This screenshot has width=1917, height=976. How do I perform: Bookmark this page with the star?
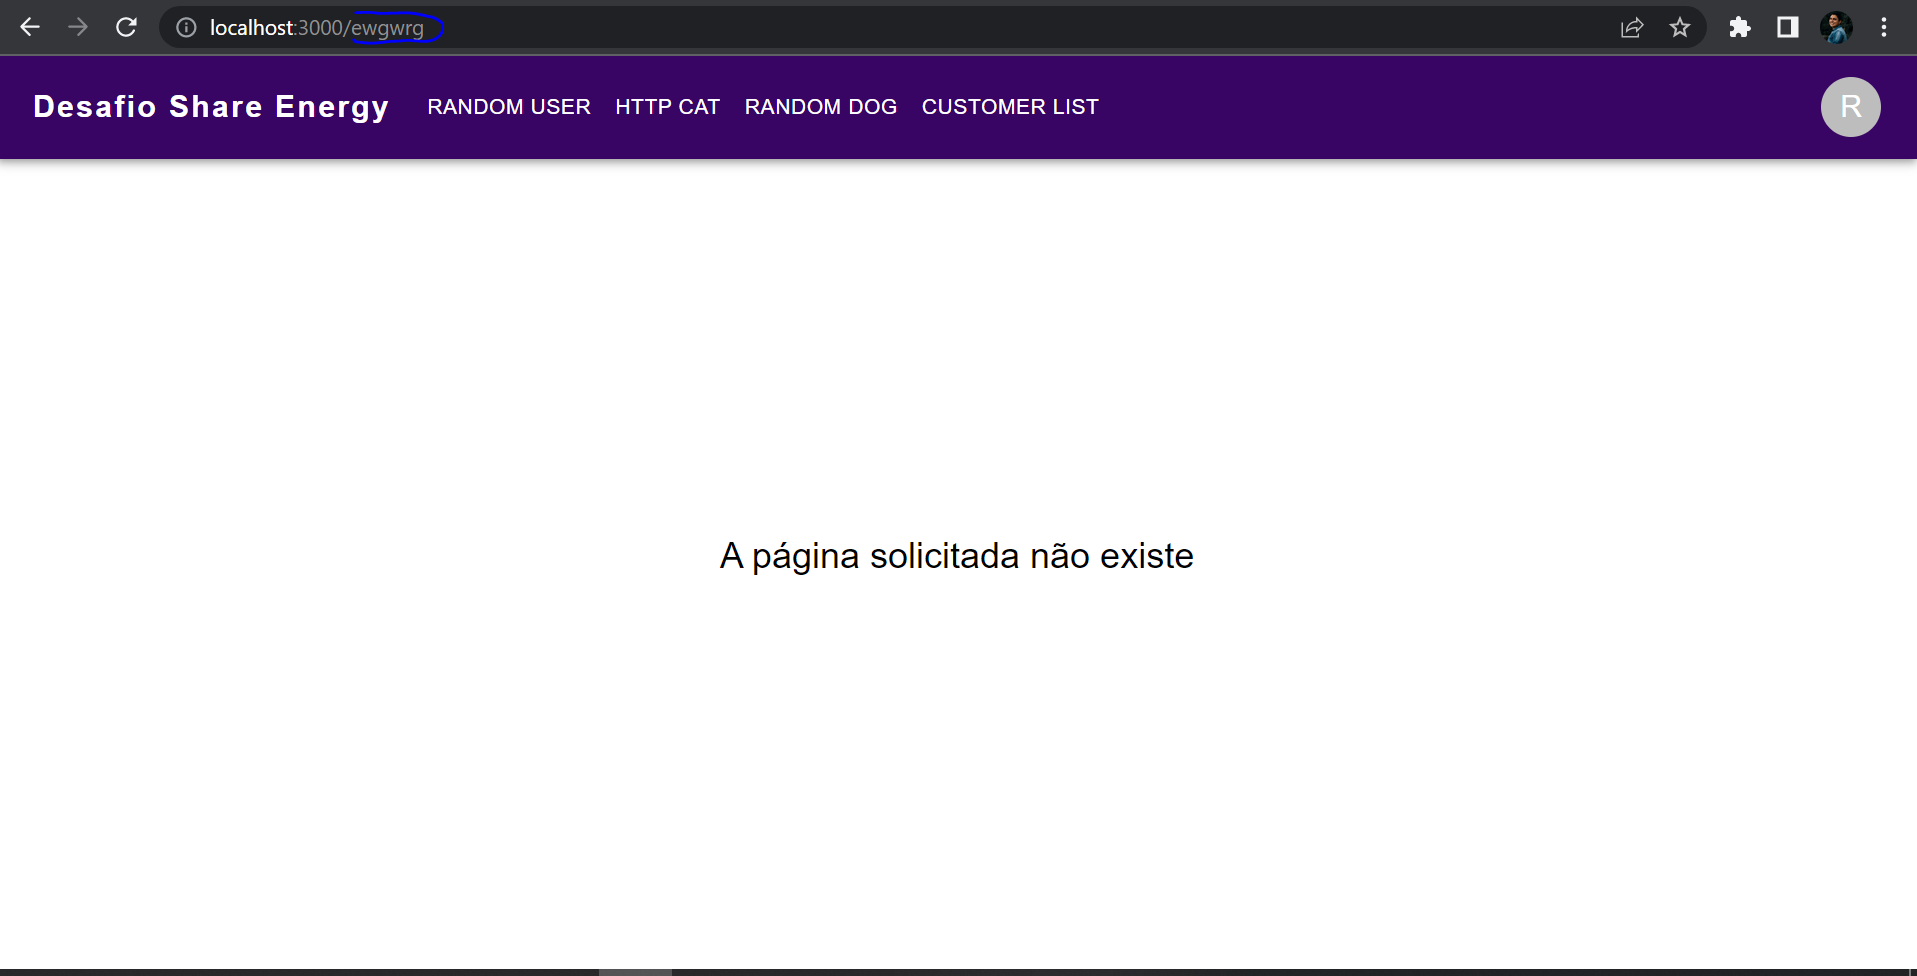coord(1681,27)
